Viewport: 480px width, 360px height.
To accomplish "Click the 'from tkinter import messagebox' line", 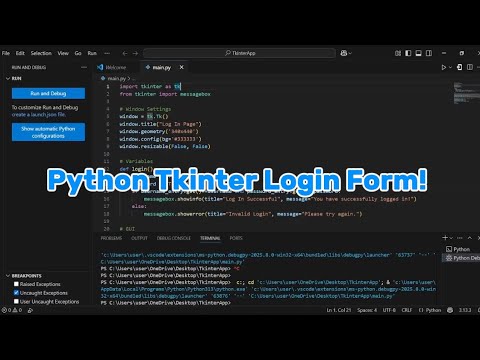I will pos(165,94).
